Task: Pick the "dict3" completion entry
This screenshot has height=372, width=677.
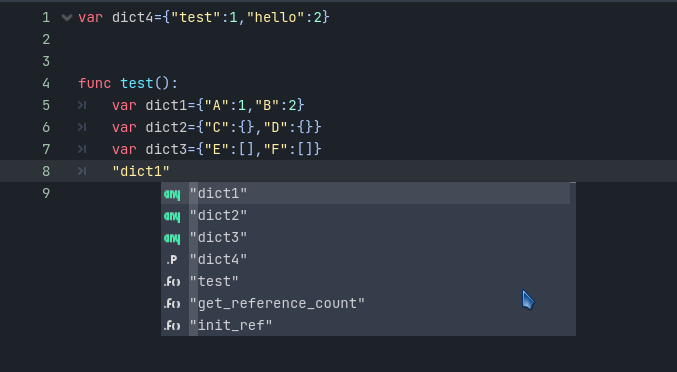Action: click(x=365, y=237)
